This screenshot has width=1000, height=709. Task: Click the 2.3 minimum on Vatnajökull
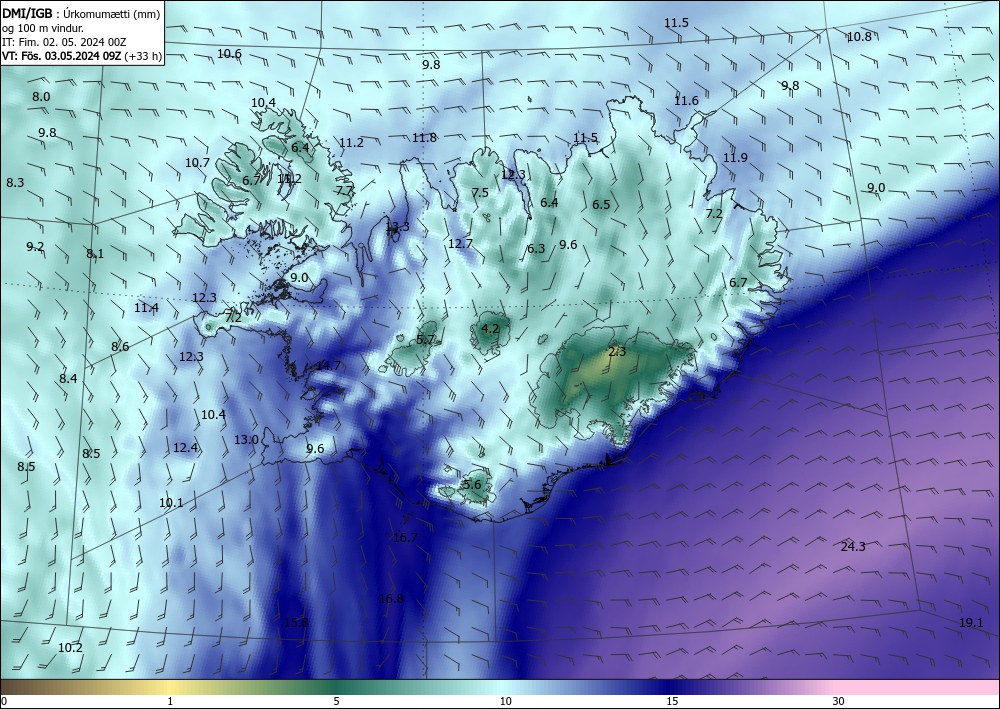click(x=617, y=352)
